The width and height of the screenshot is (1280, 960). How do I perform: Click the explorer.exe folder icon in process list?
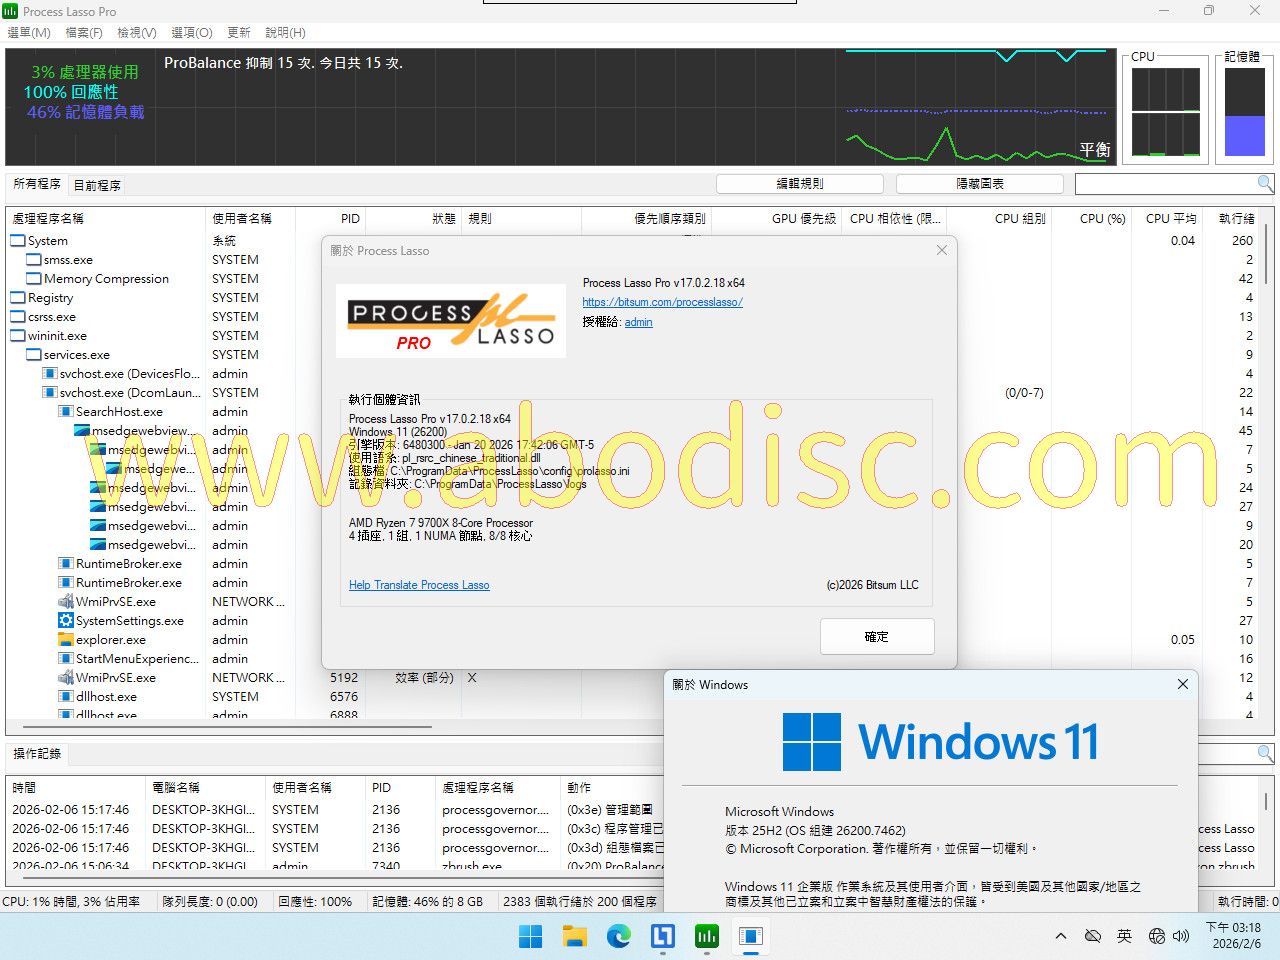coord(66,640)
